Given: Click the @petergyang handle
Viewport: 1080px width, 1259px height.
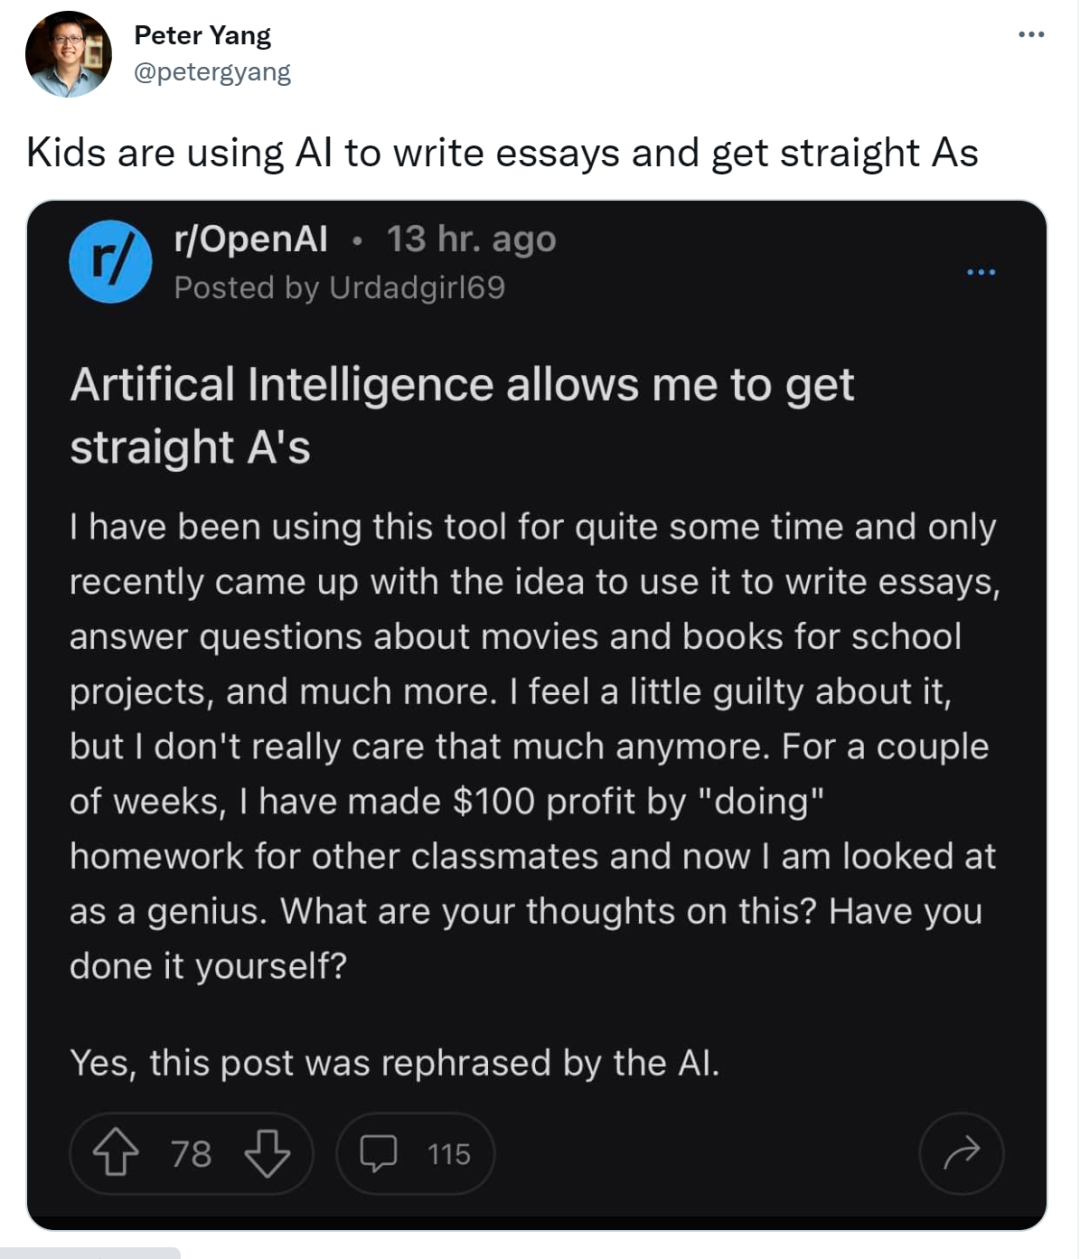Looking at the screenshot, I should [212, 73].
